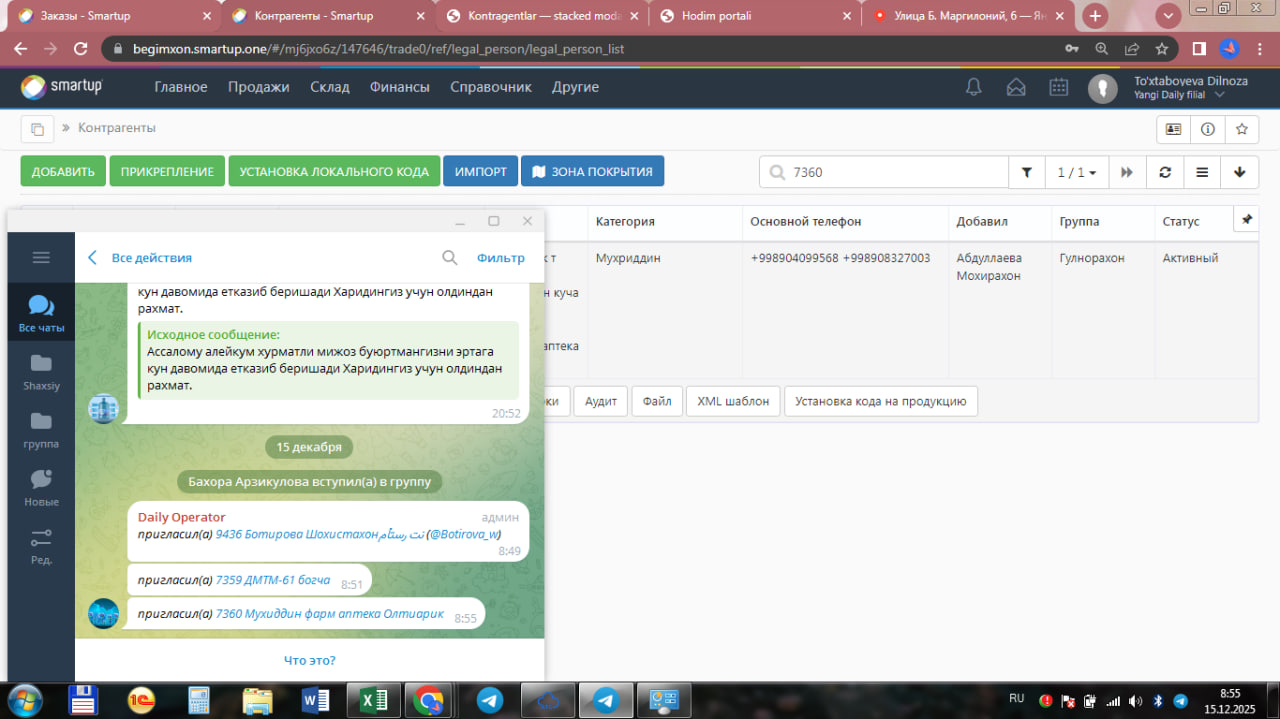Open Склад menu
The image size is (1280, 719).
click(x=330, y=87)
